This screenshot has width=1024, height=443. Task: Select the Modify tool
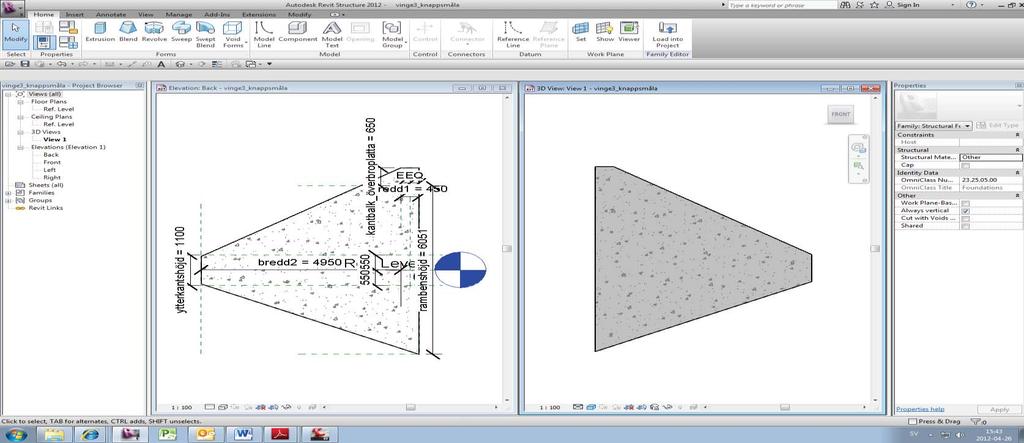click(x=14, y=33)
